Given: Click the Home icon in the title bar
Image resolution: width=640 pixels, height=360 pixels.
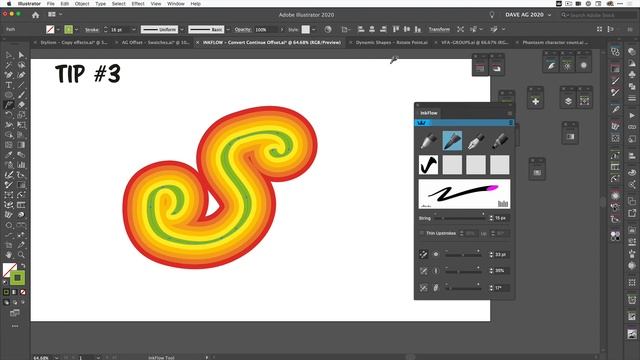Looking at the screenshot, I should [x=36, y=15].
